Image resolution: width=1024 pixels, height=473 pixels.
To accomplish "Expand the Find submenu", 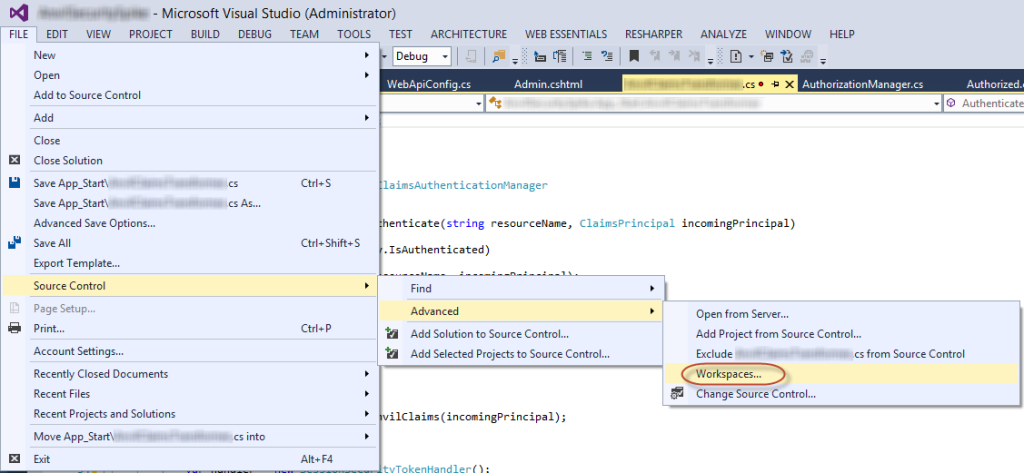I will tap(651, 288).
